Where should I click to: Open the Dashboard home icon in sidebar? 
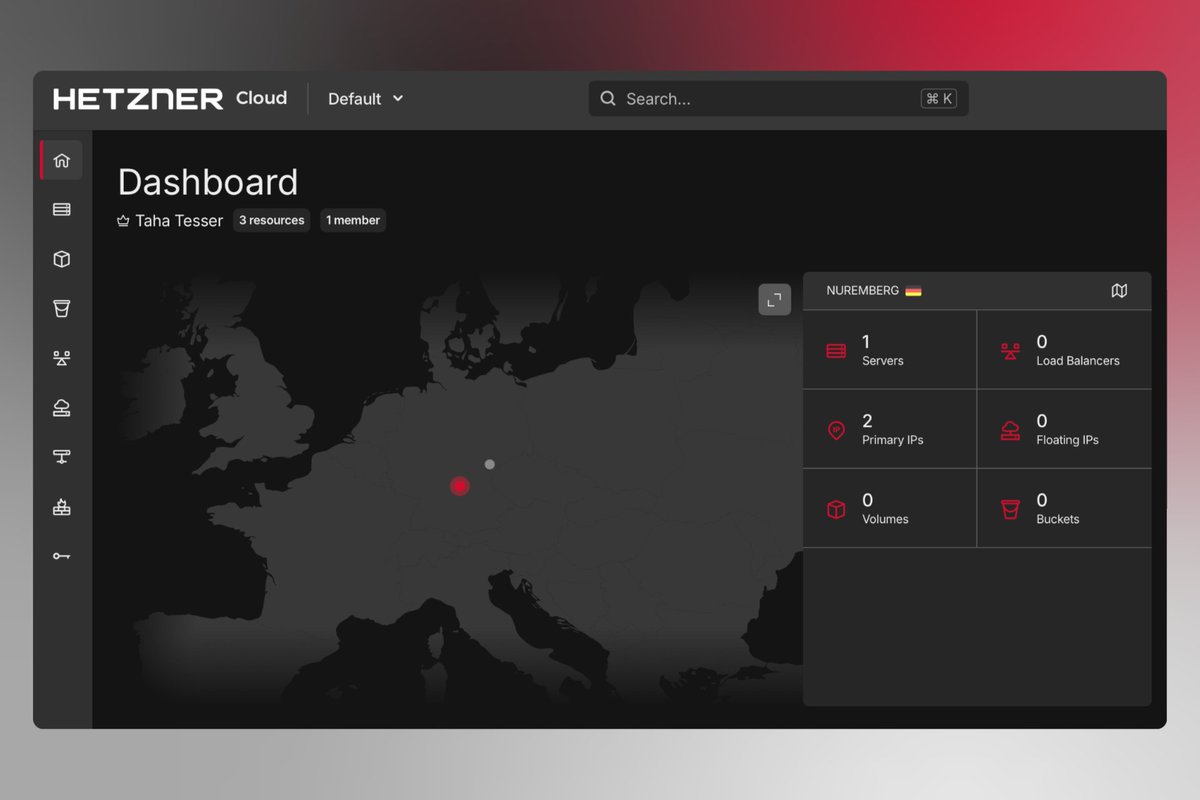point(62,160)
